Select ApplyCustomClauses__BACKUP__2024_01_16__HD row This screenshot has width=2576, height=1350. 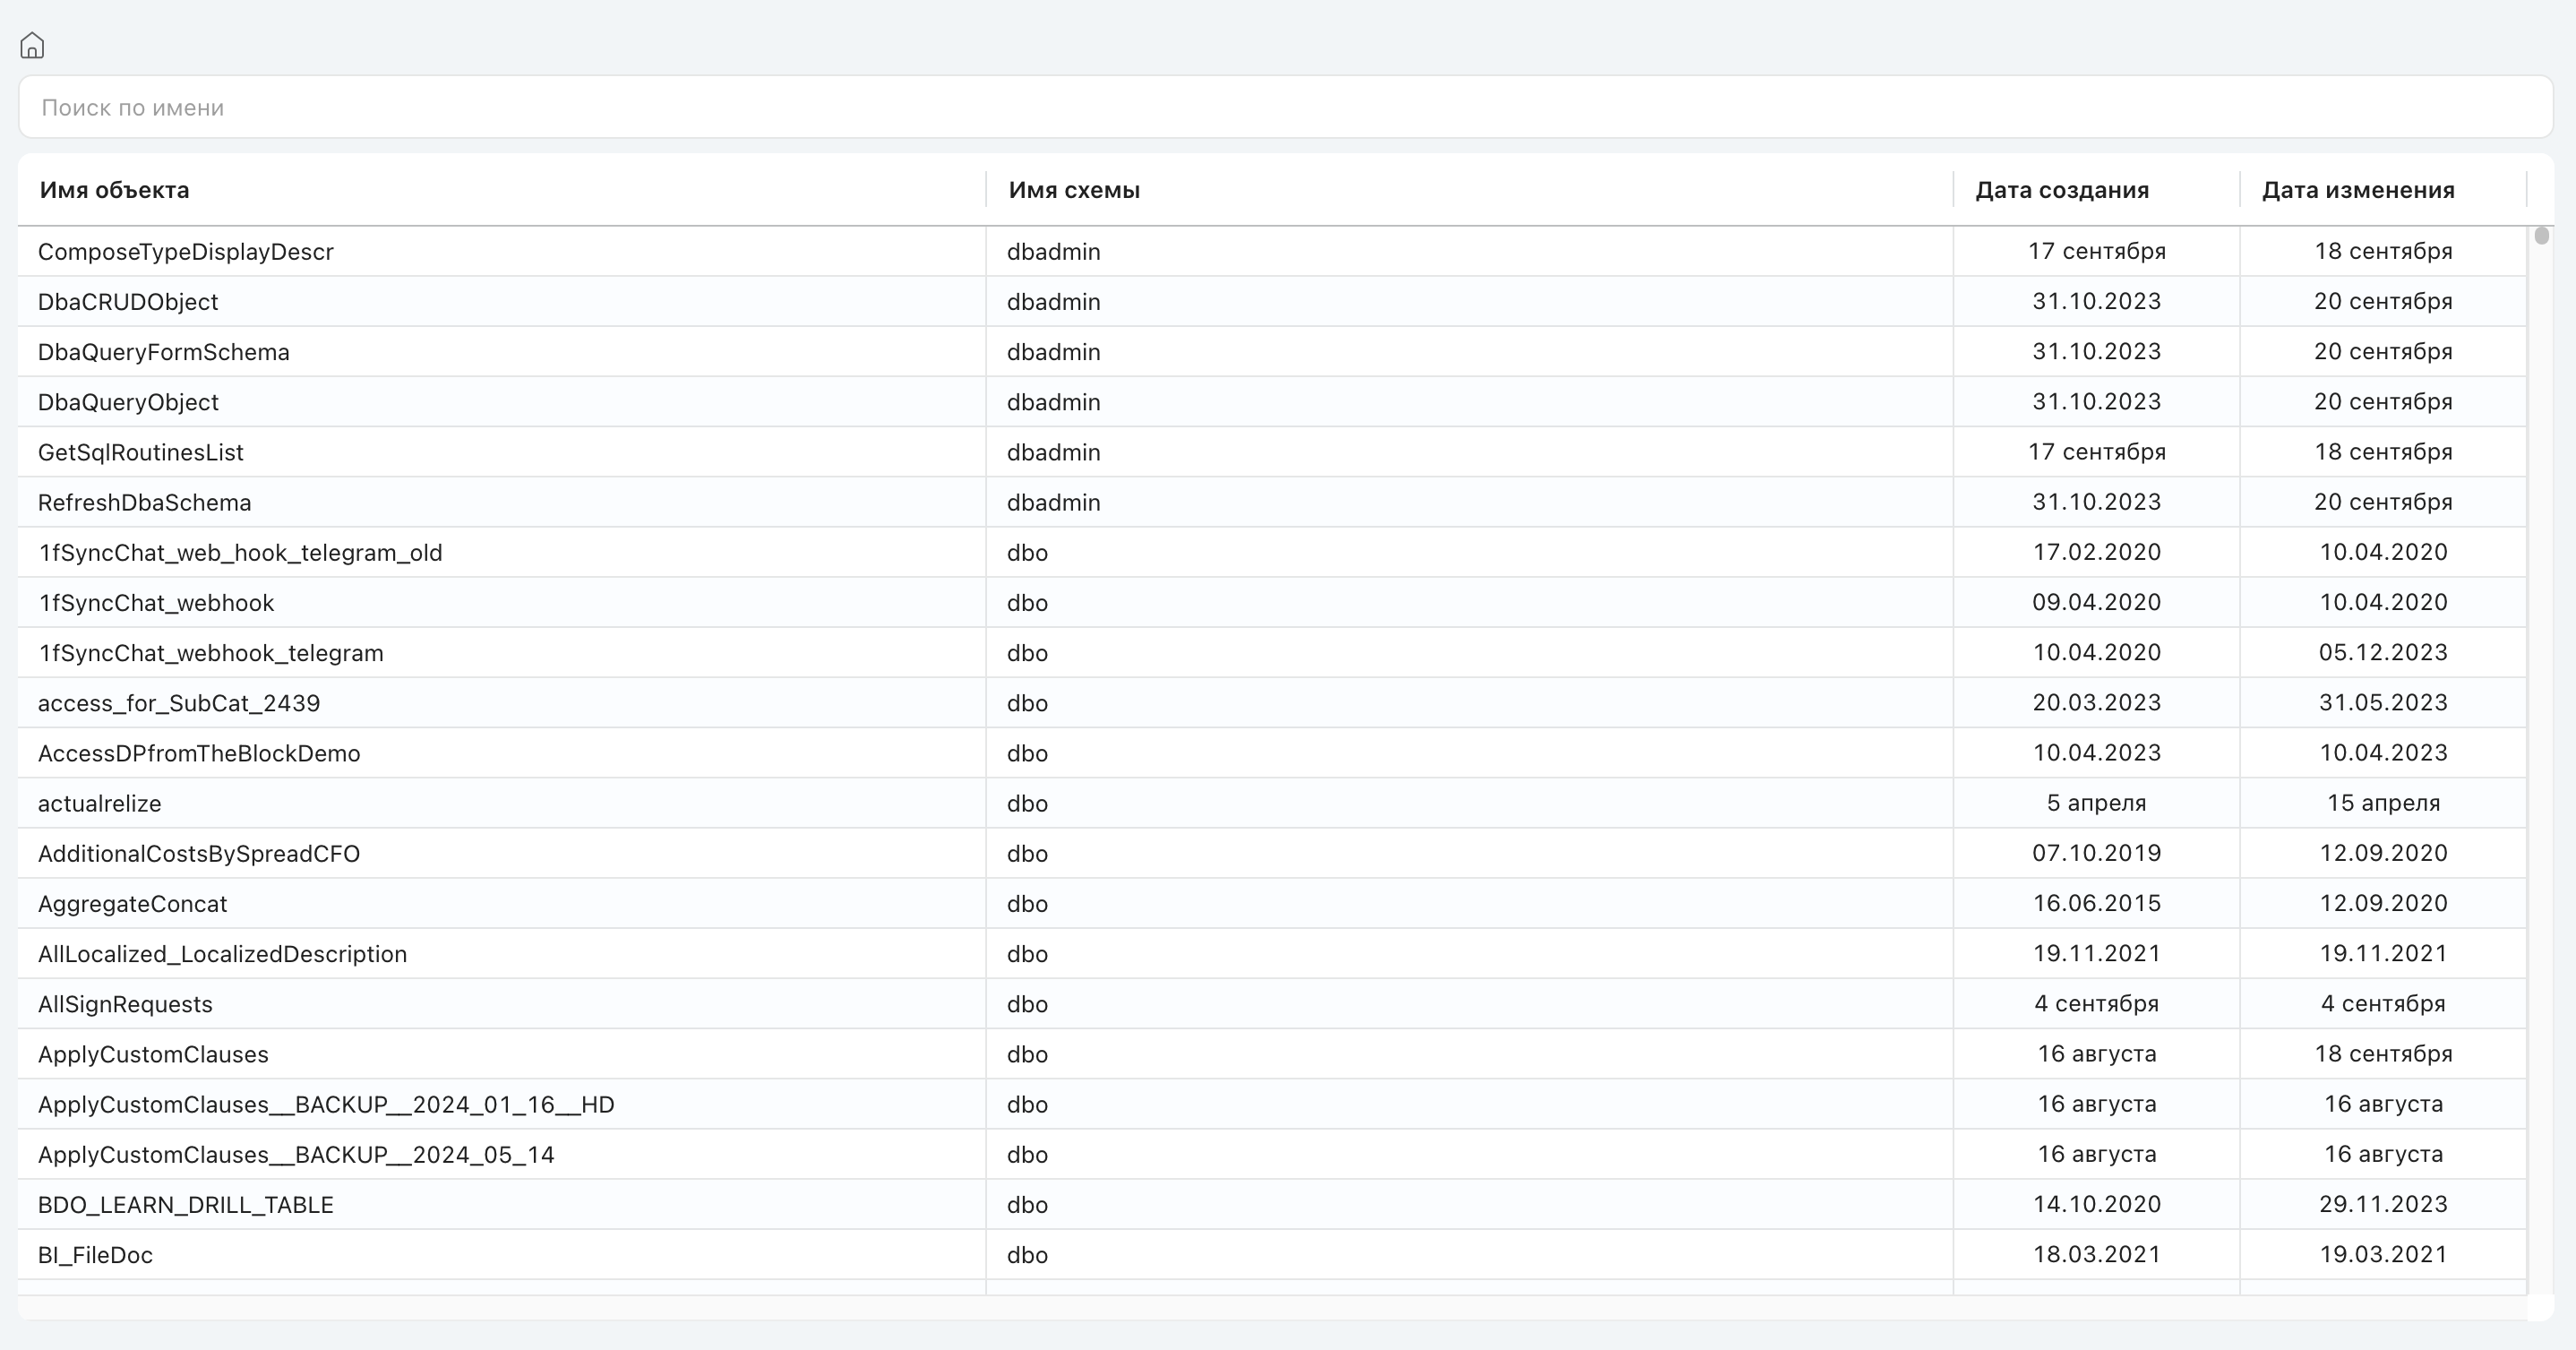[1272, 1104]
